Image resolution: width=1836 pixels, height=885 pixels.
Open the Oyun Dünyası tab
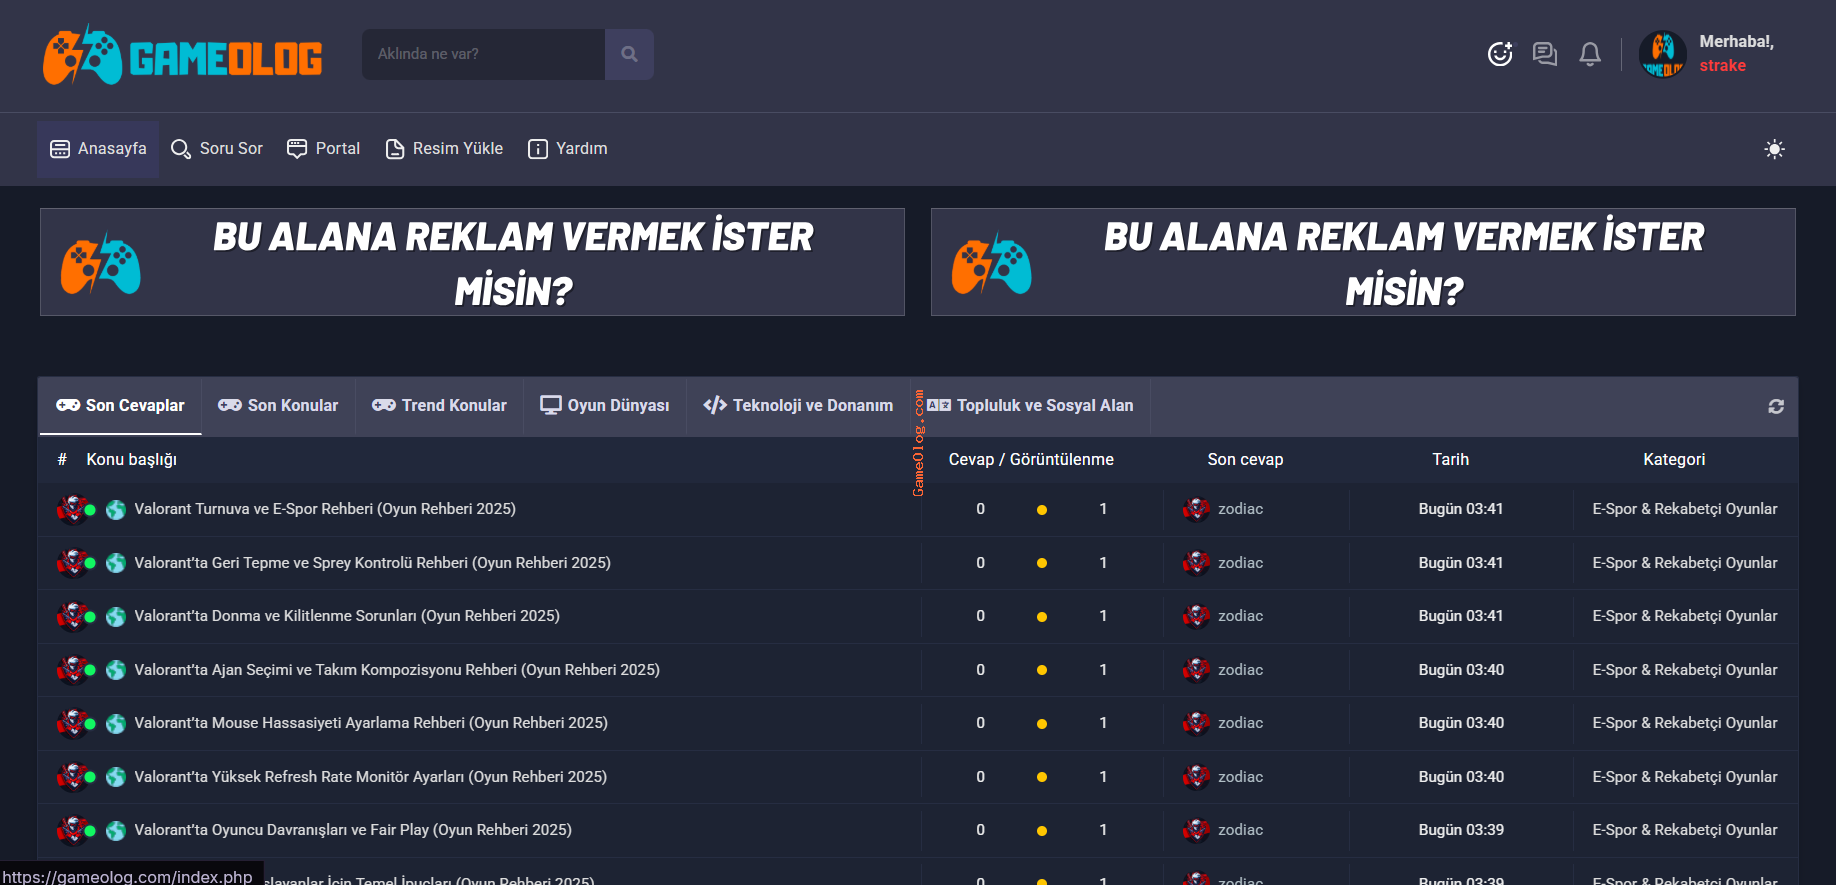(x=605, y=406)
